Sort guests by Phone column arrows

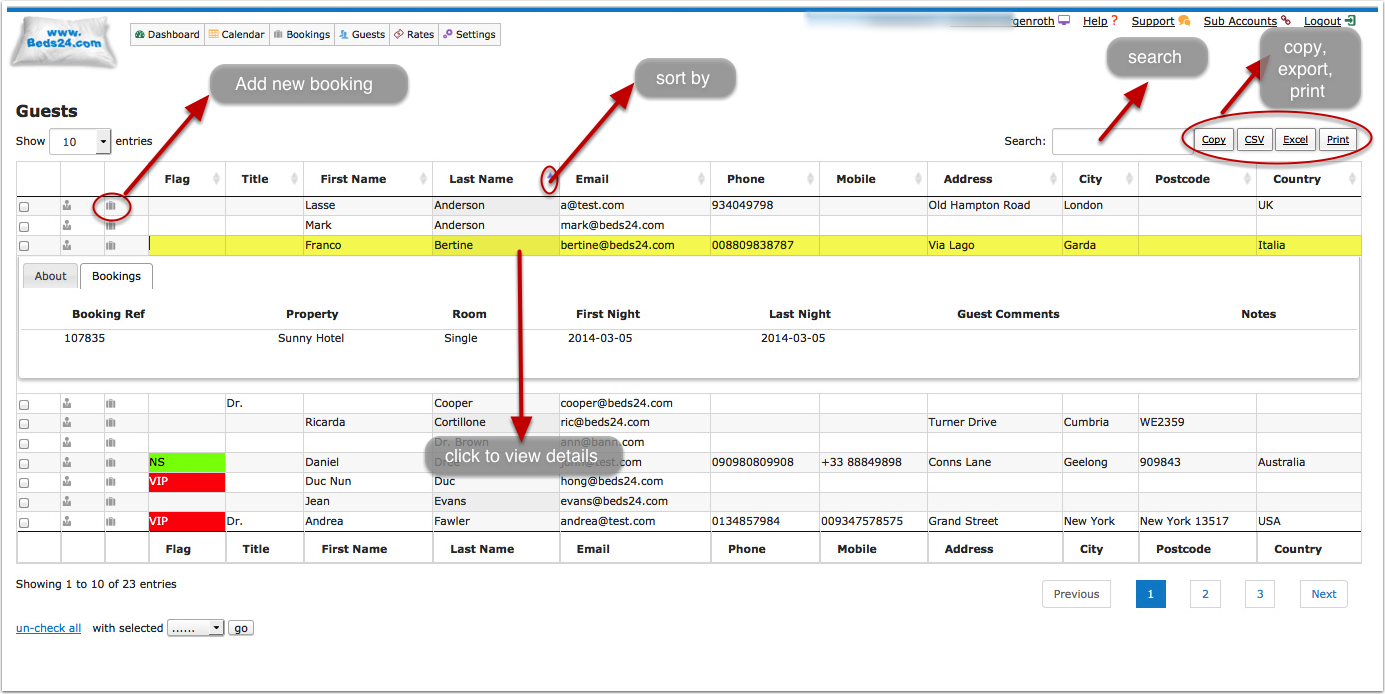[x=810, y=179]
